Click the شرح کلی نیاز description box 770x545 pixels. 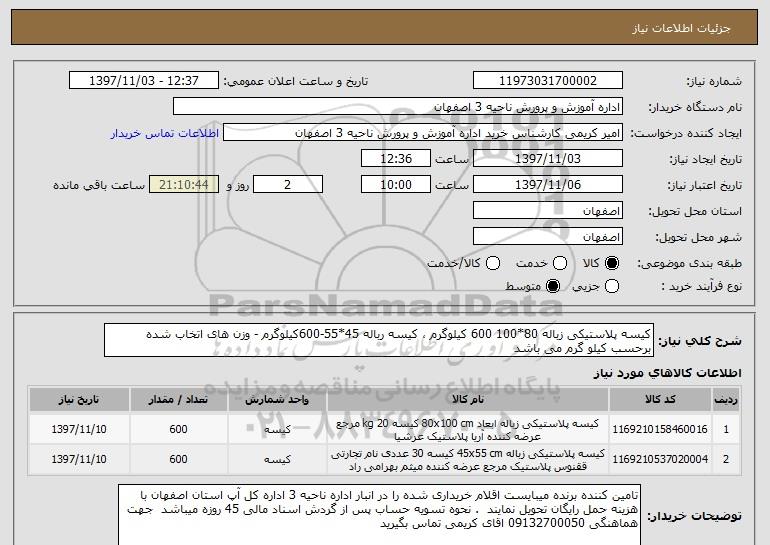click(379, 340)
